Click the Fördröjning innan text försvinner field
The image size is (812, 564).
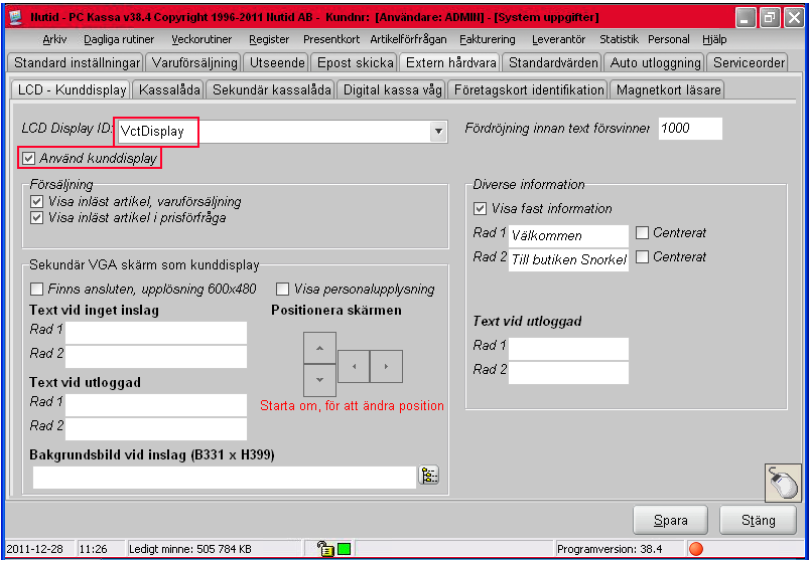coord(690,129)
